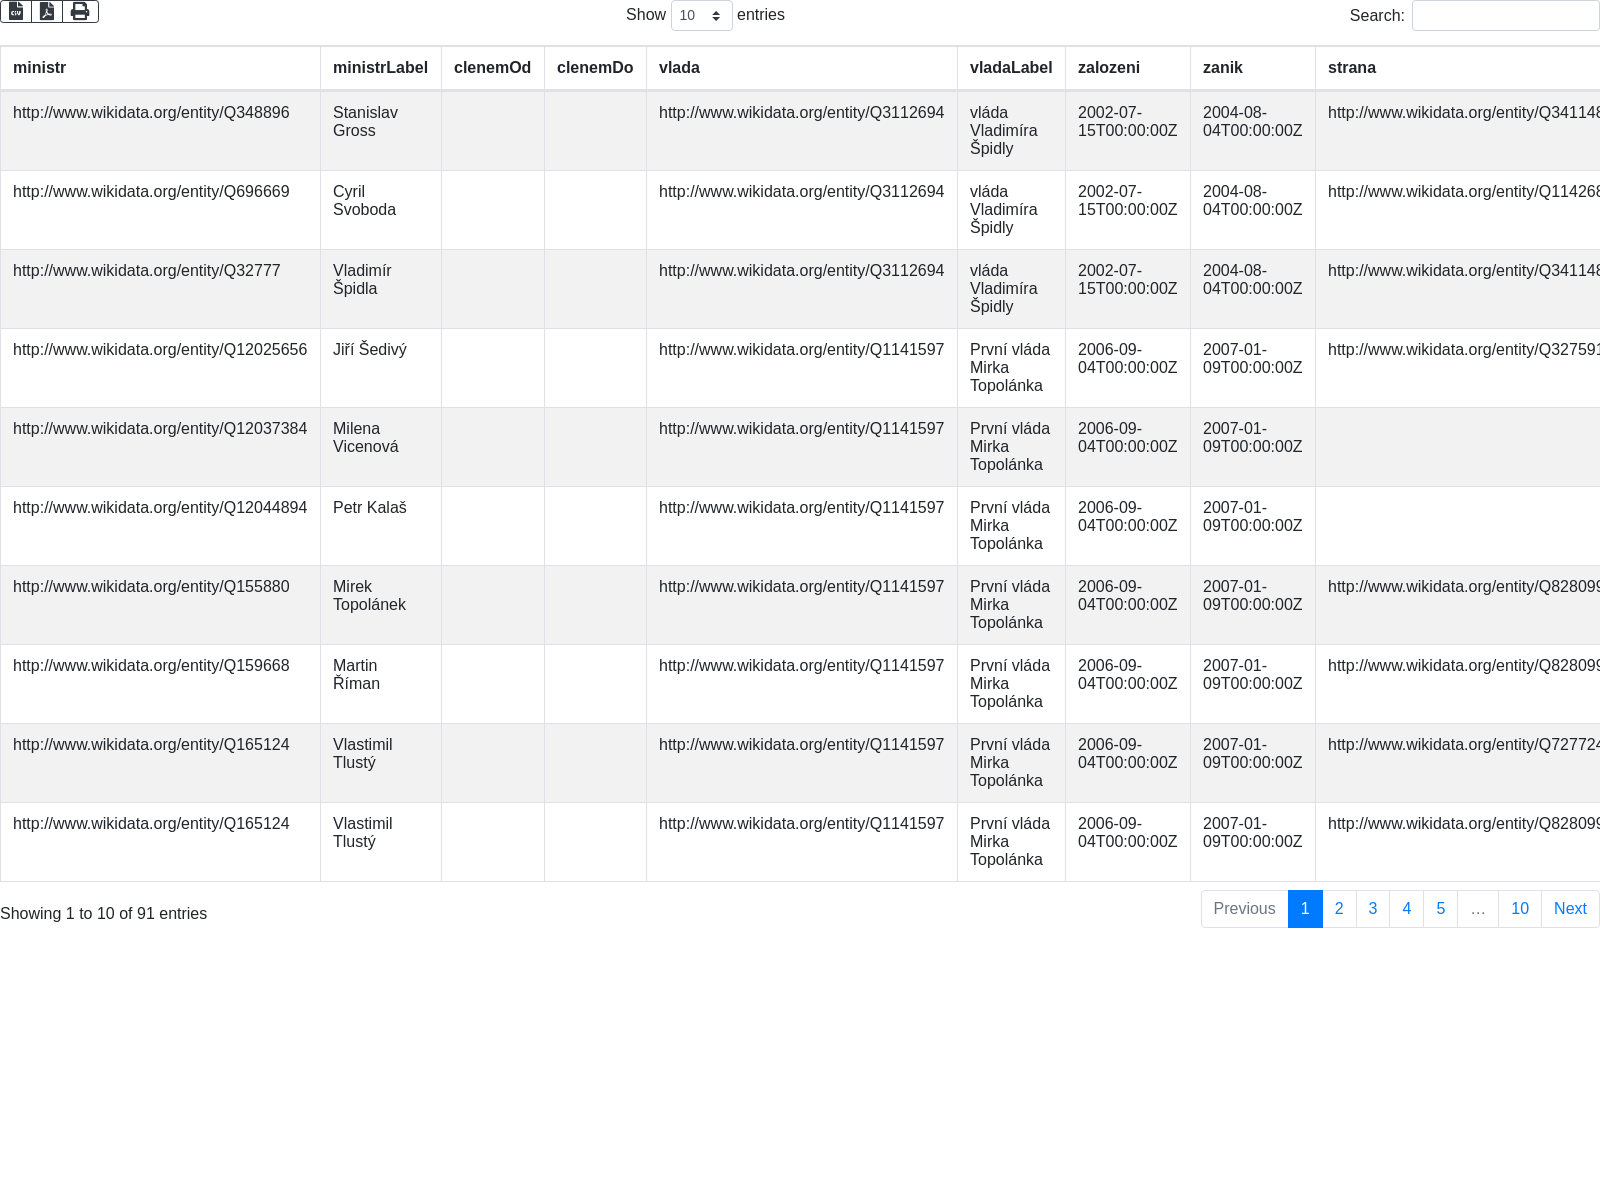This screenshot has height=1200, width=1600.
Task: Export the table as PDF
Action: coord(47,11)
